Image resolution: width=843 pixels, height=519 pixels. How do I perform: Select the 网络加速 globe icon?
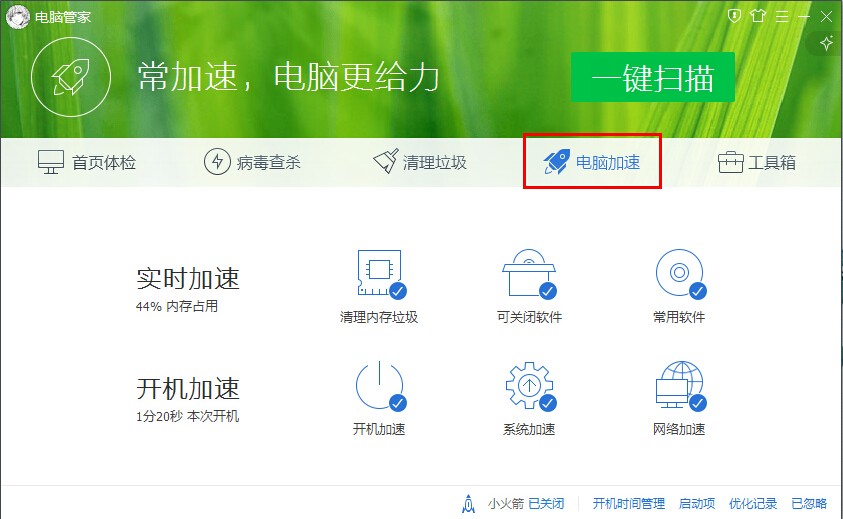point(679,386)
